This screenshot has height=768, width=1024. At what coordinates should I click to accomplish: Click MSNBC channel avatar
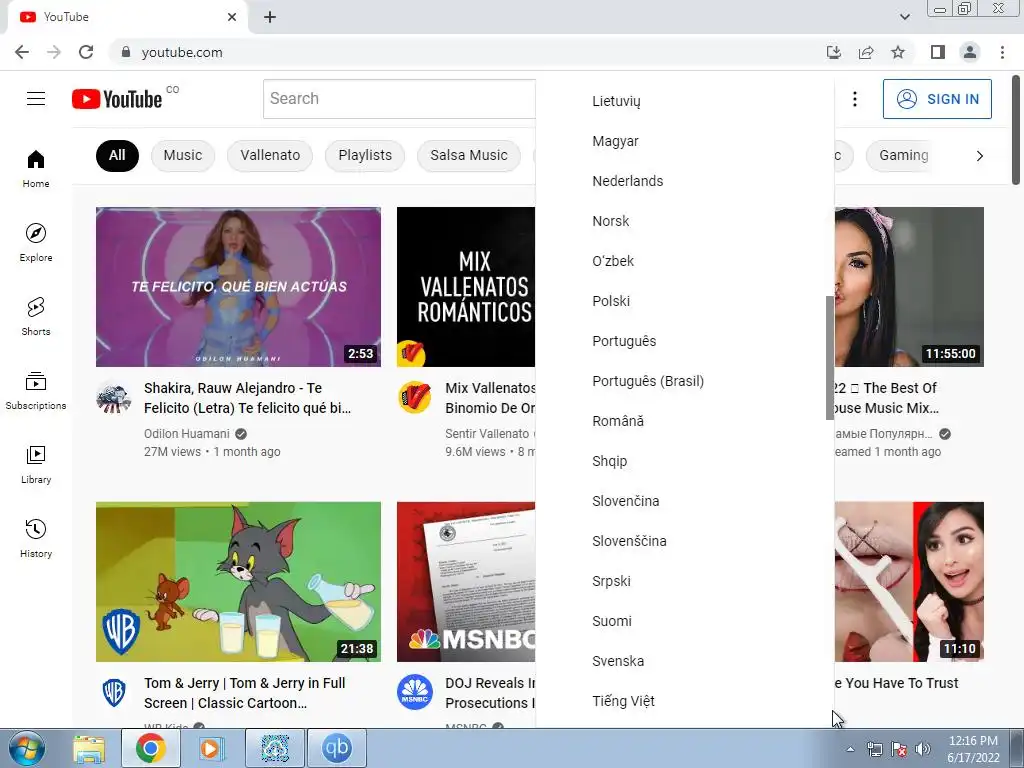point(415,692)
